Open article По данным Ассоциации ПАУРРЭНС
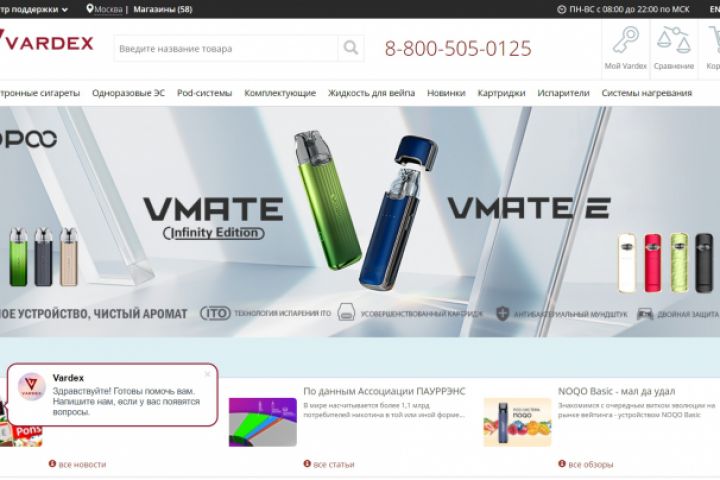 coord(384,391)
